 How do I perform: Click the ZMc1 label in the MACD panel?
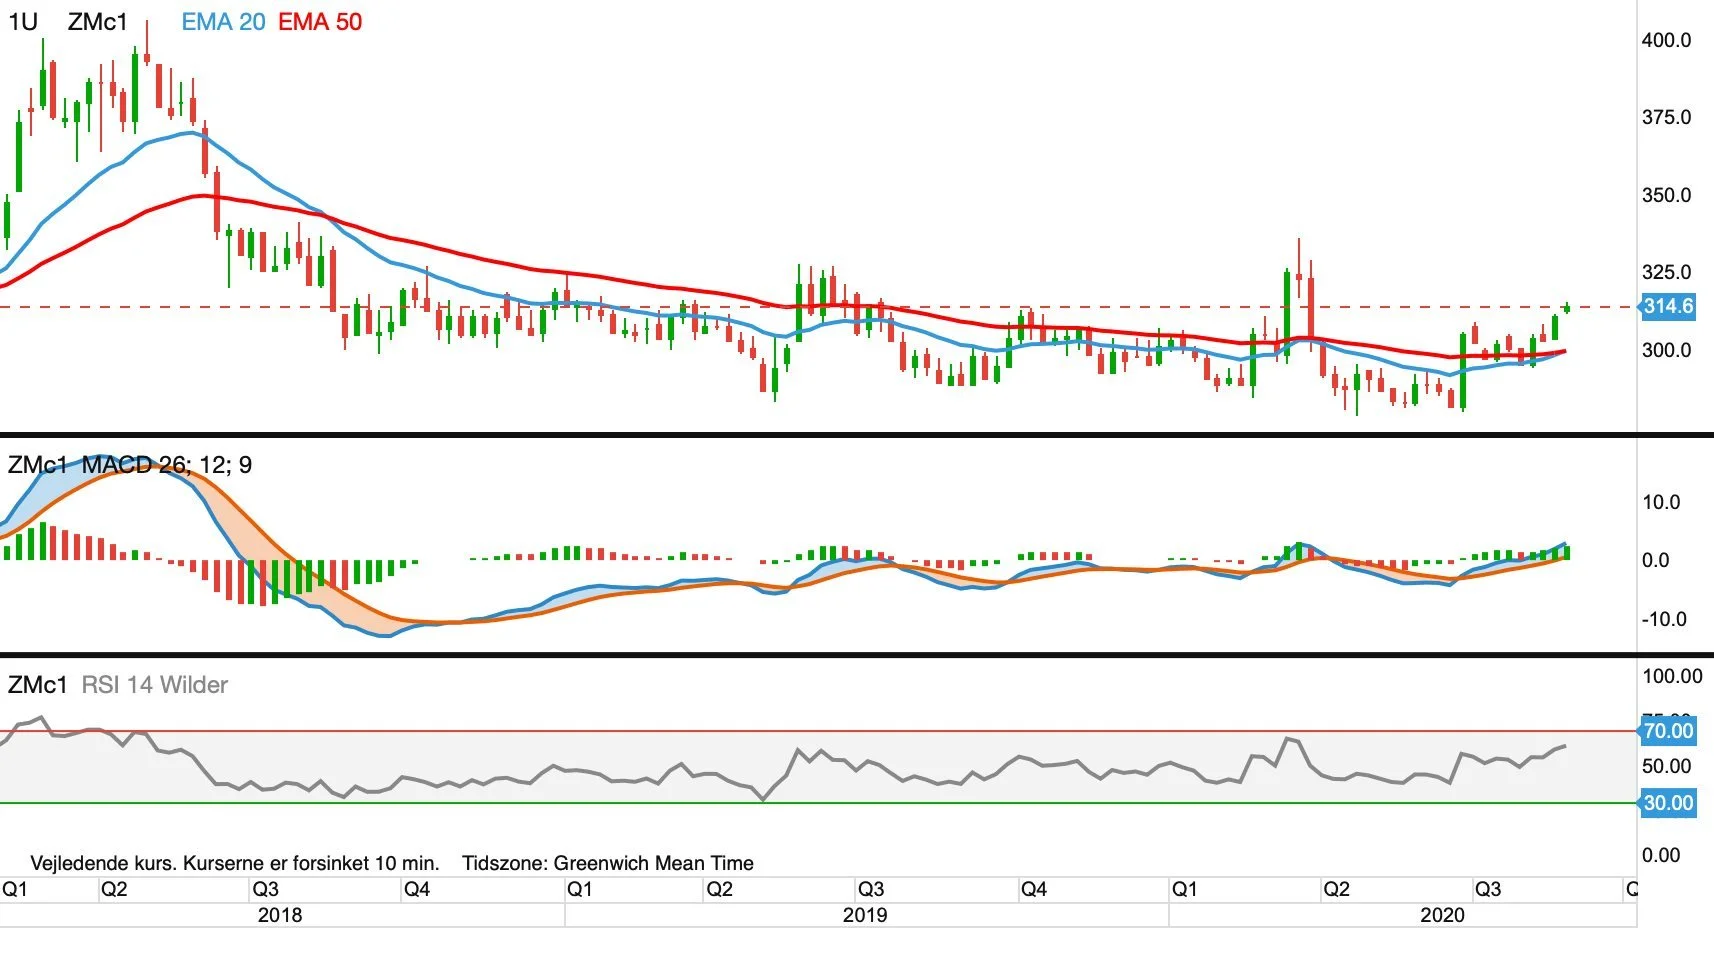click(38, 465)
